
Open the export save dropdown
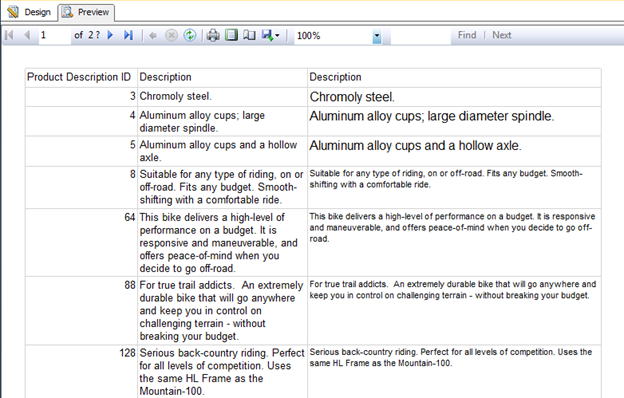[x=271, y=35]
